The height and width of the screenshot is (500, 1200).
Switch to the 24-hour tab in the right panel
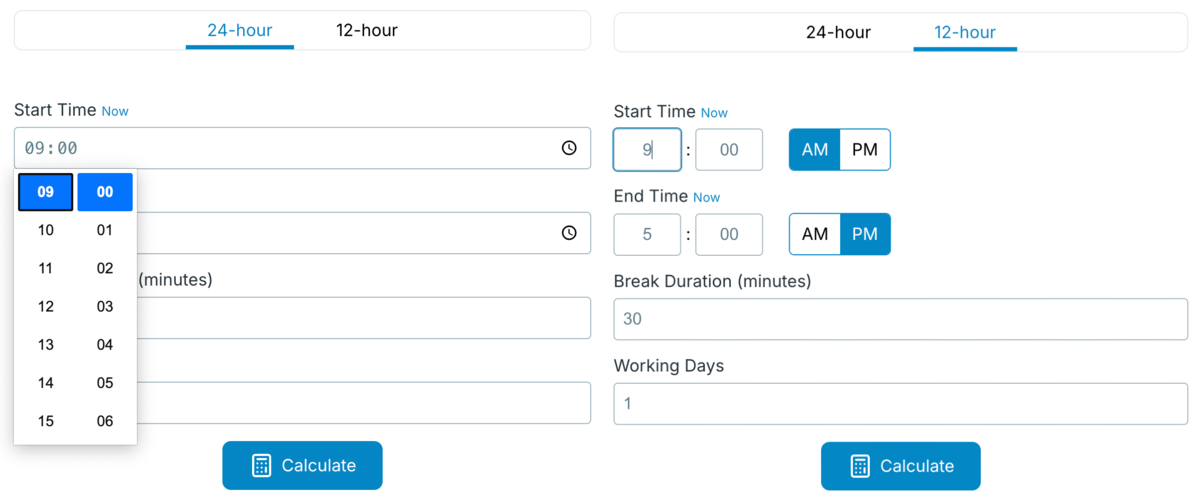[x=838, y=32]
